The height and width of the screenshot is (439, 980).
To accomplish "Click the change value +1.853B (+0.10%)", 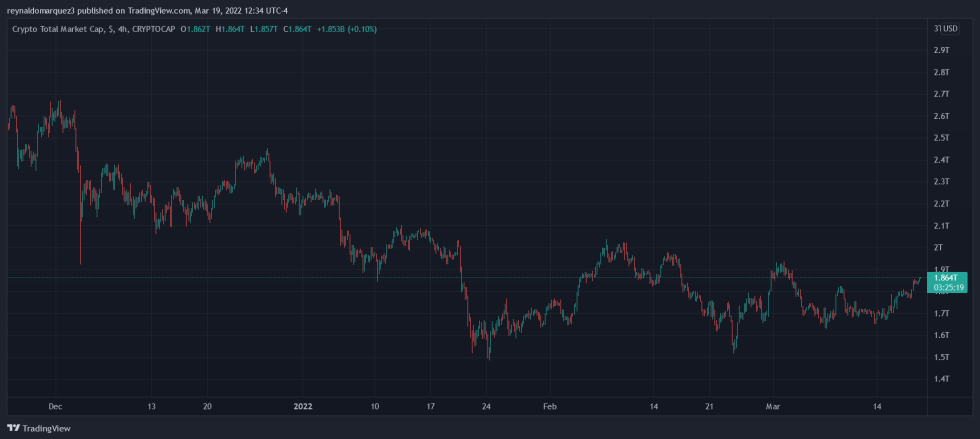I will click(x=347, y=29).
